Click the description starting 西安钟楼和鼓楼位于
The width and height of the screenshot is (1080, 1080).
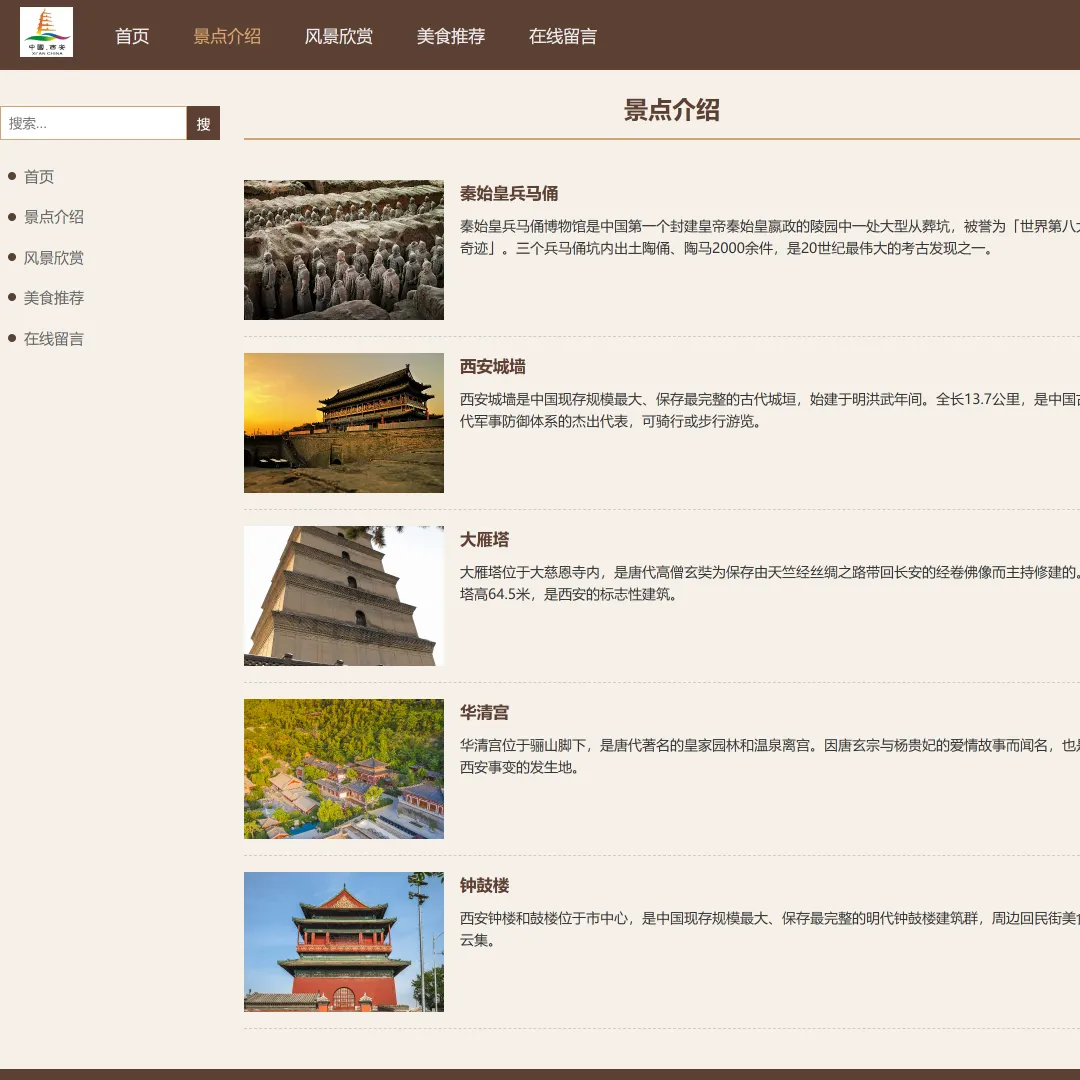pyautogui.click(x=769, y=928)
